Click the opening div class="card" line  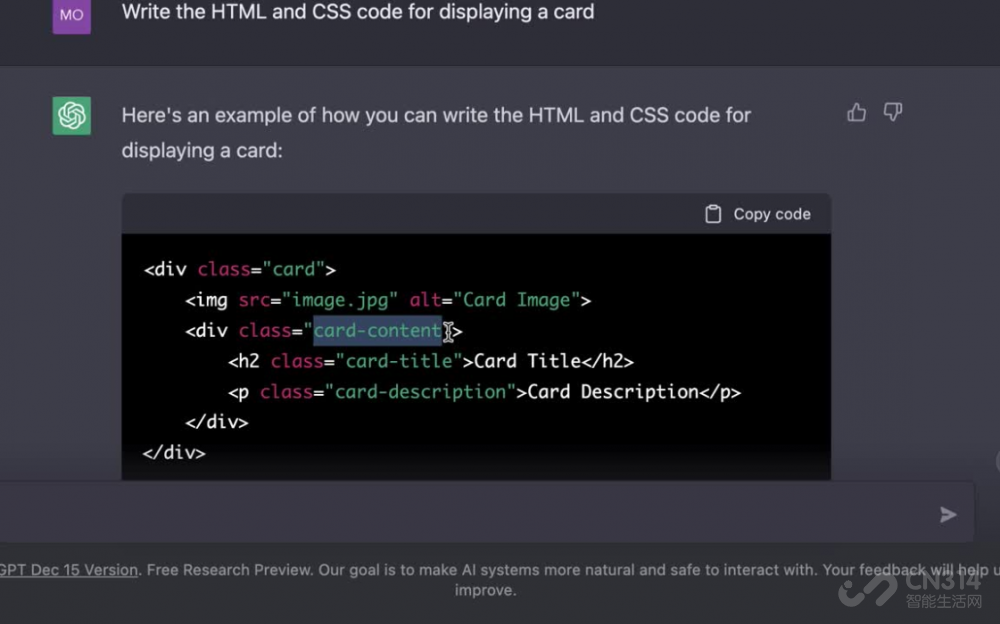pos(239,269)
